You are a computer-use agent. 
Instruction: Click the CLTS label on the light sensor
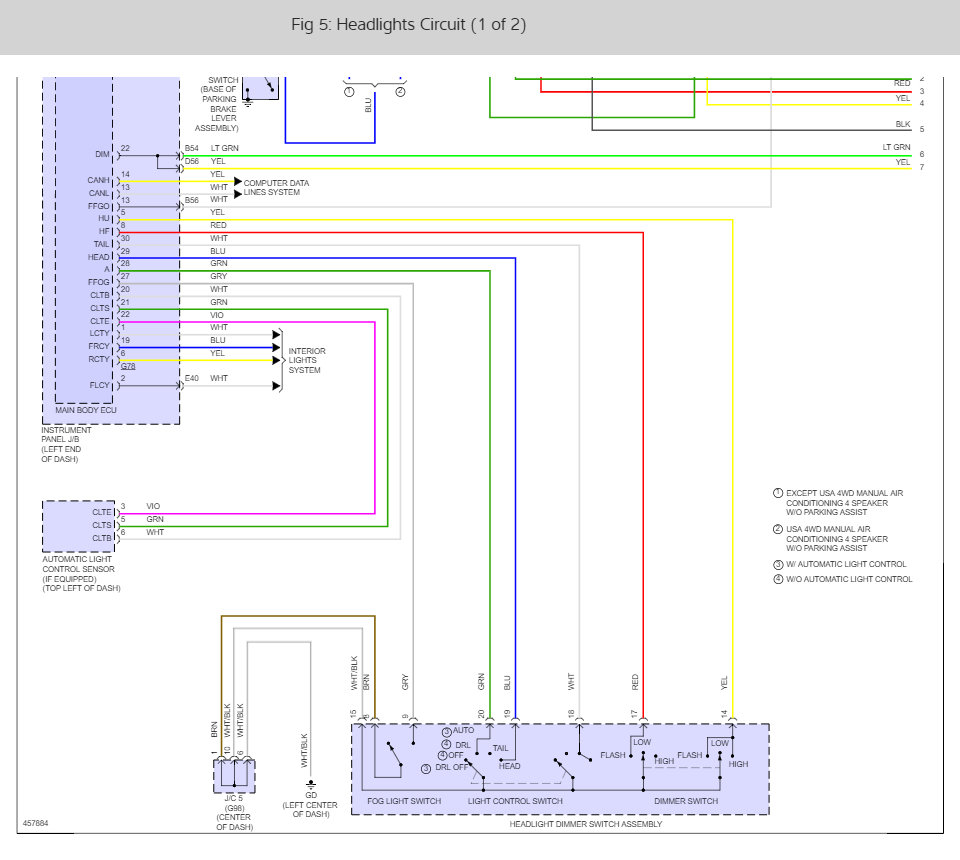(102, 525)
